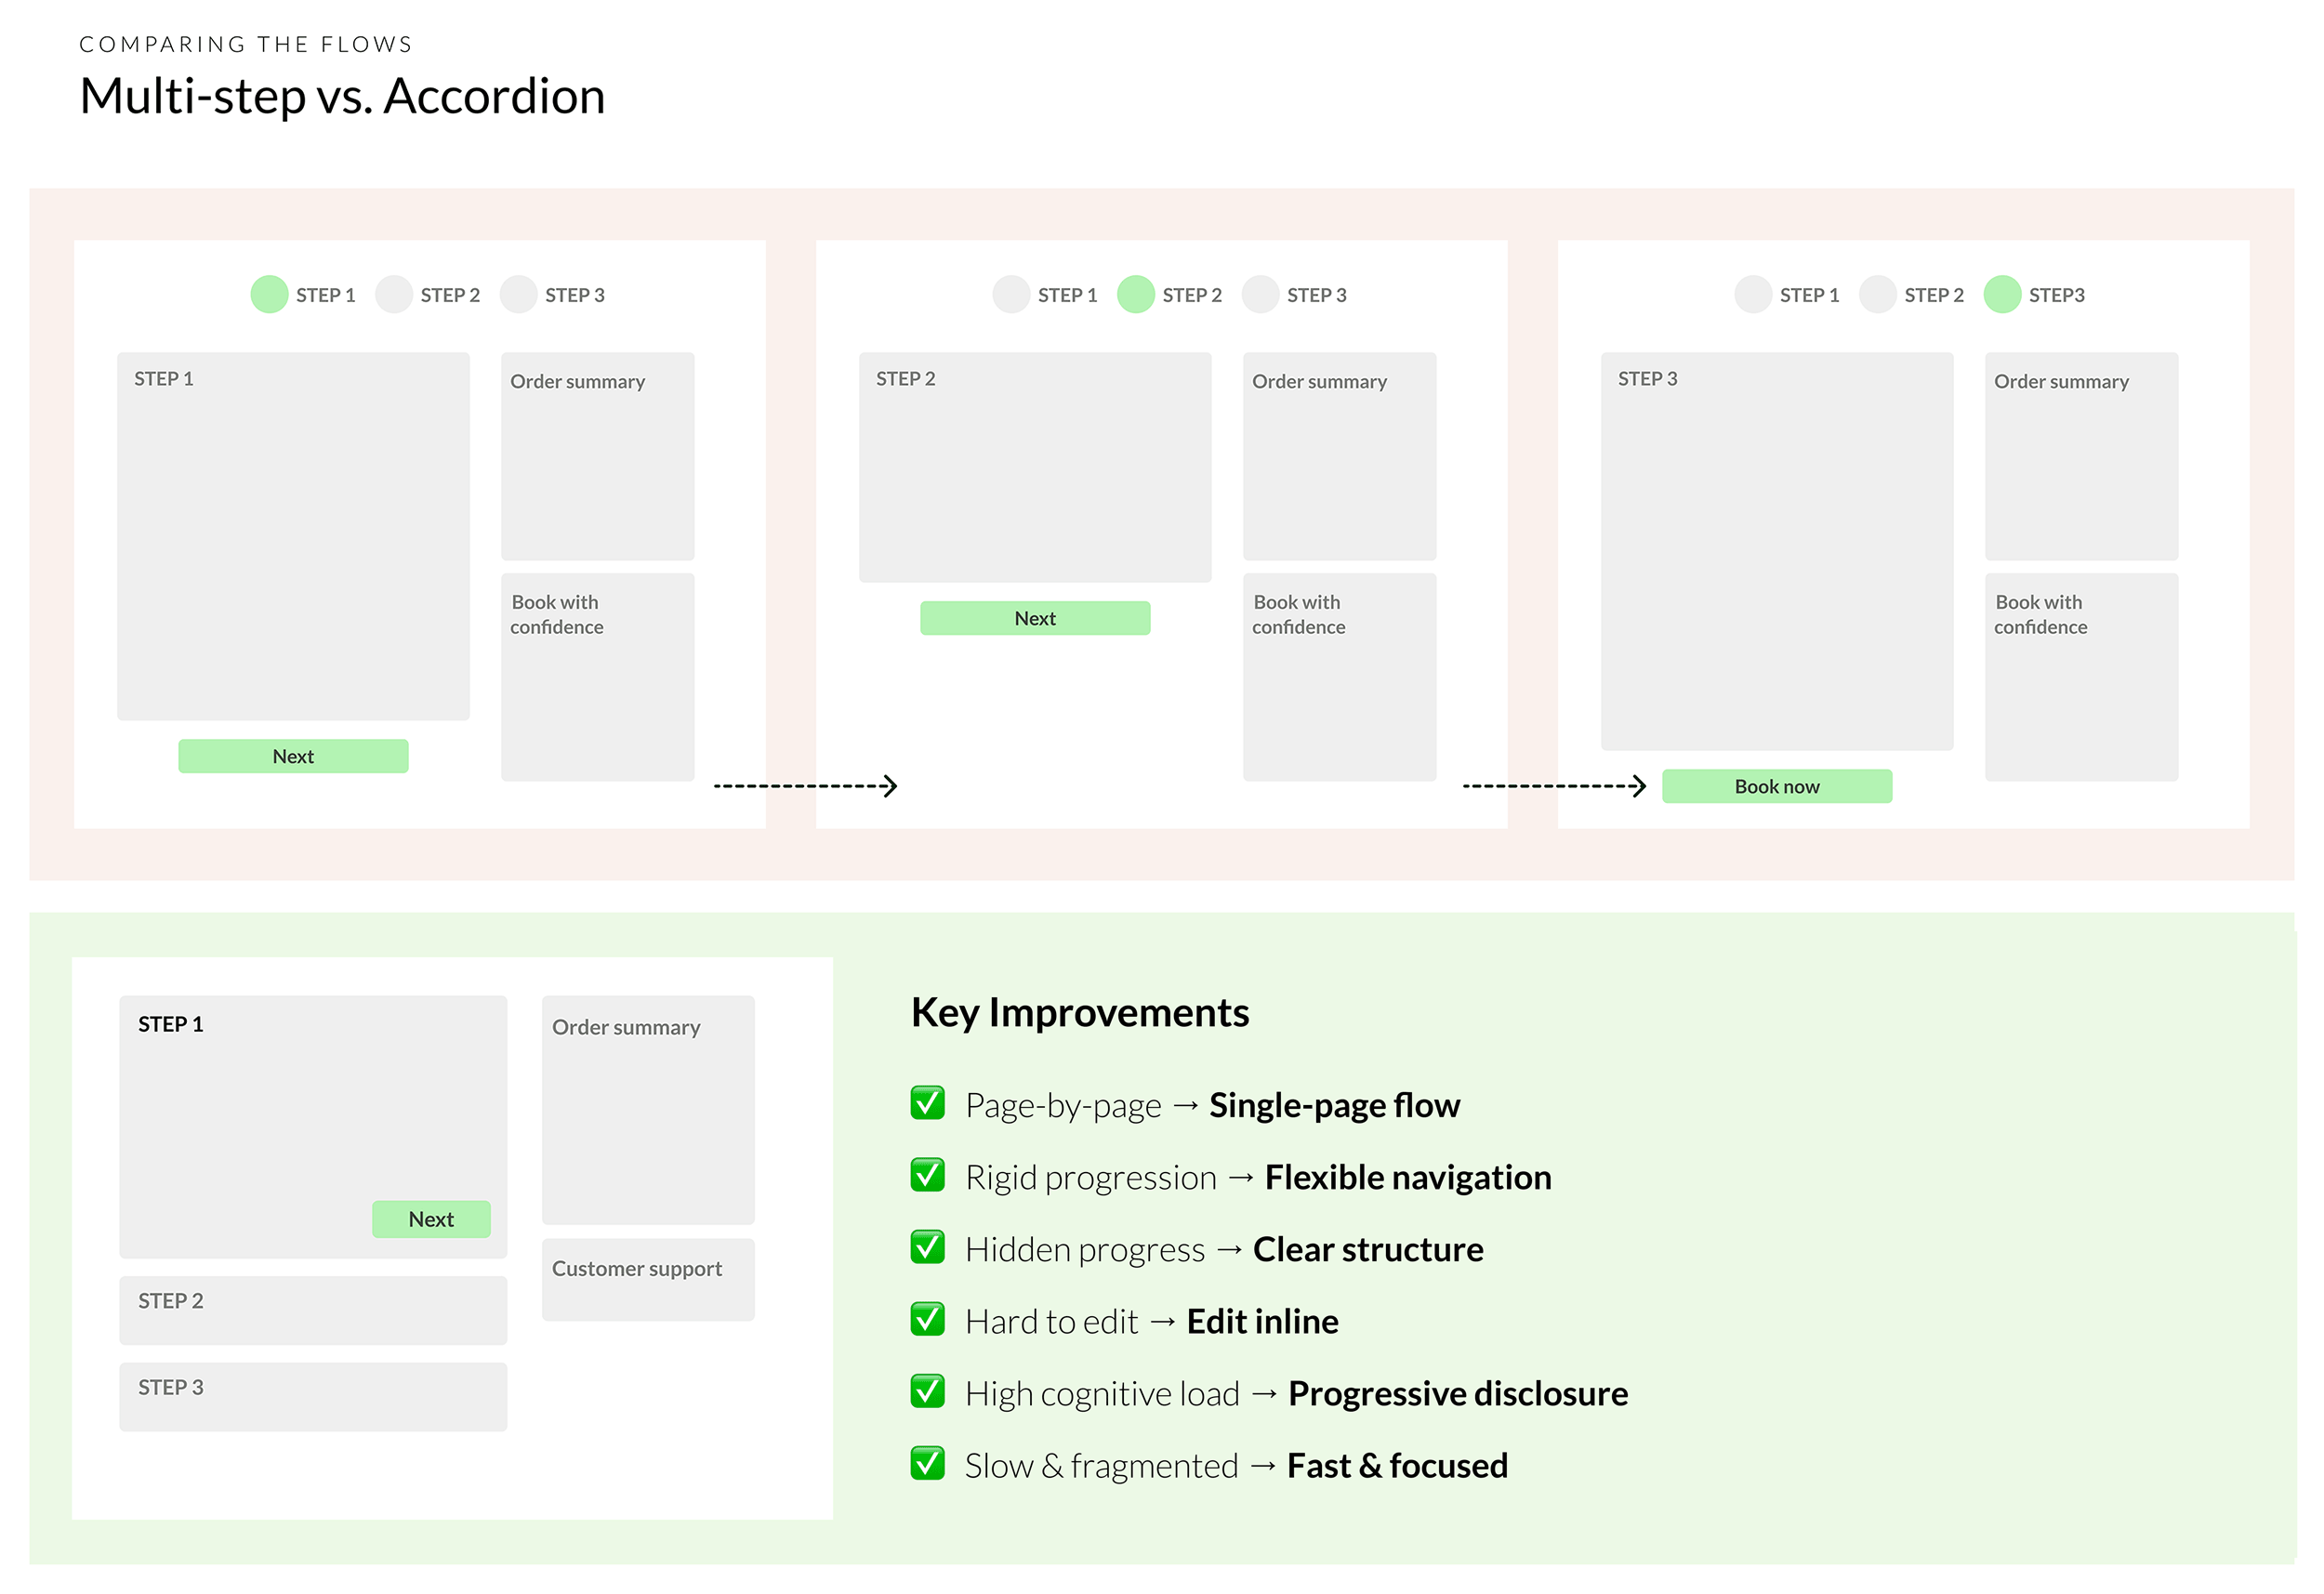
Task: Click the green STEP 2 circle in middle wireframe
Action: (x=1135, y=295)
